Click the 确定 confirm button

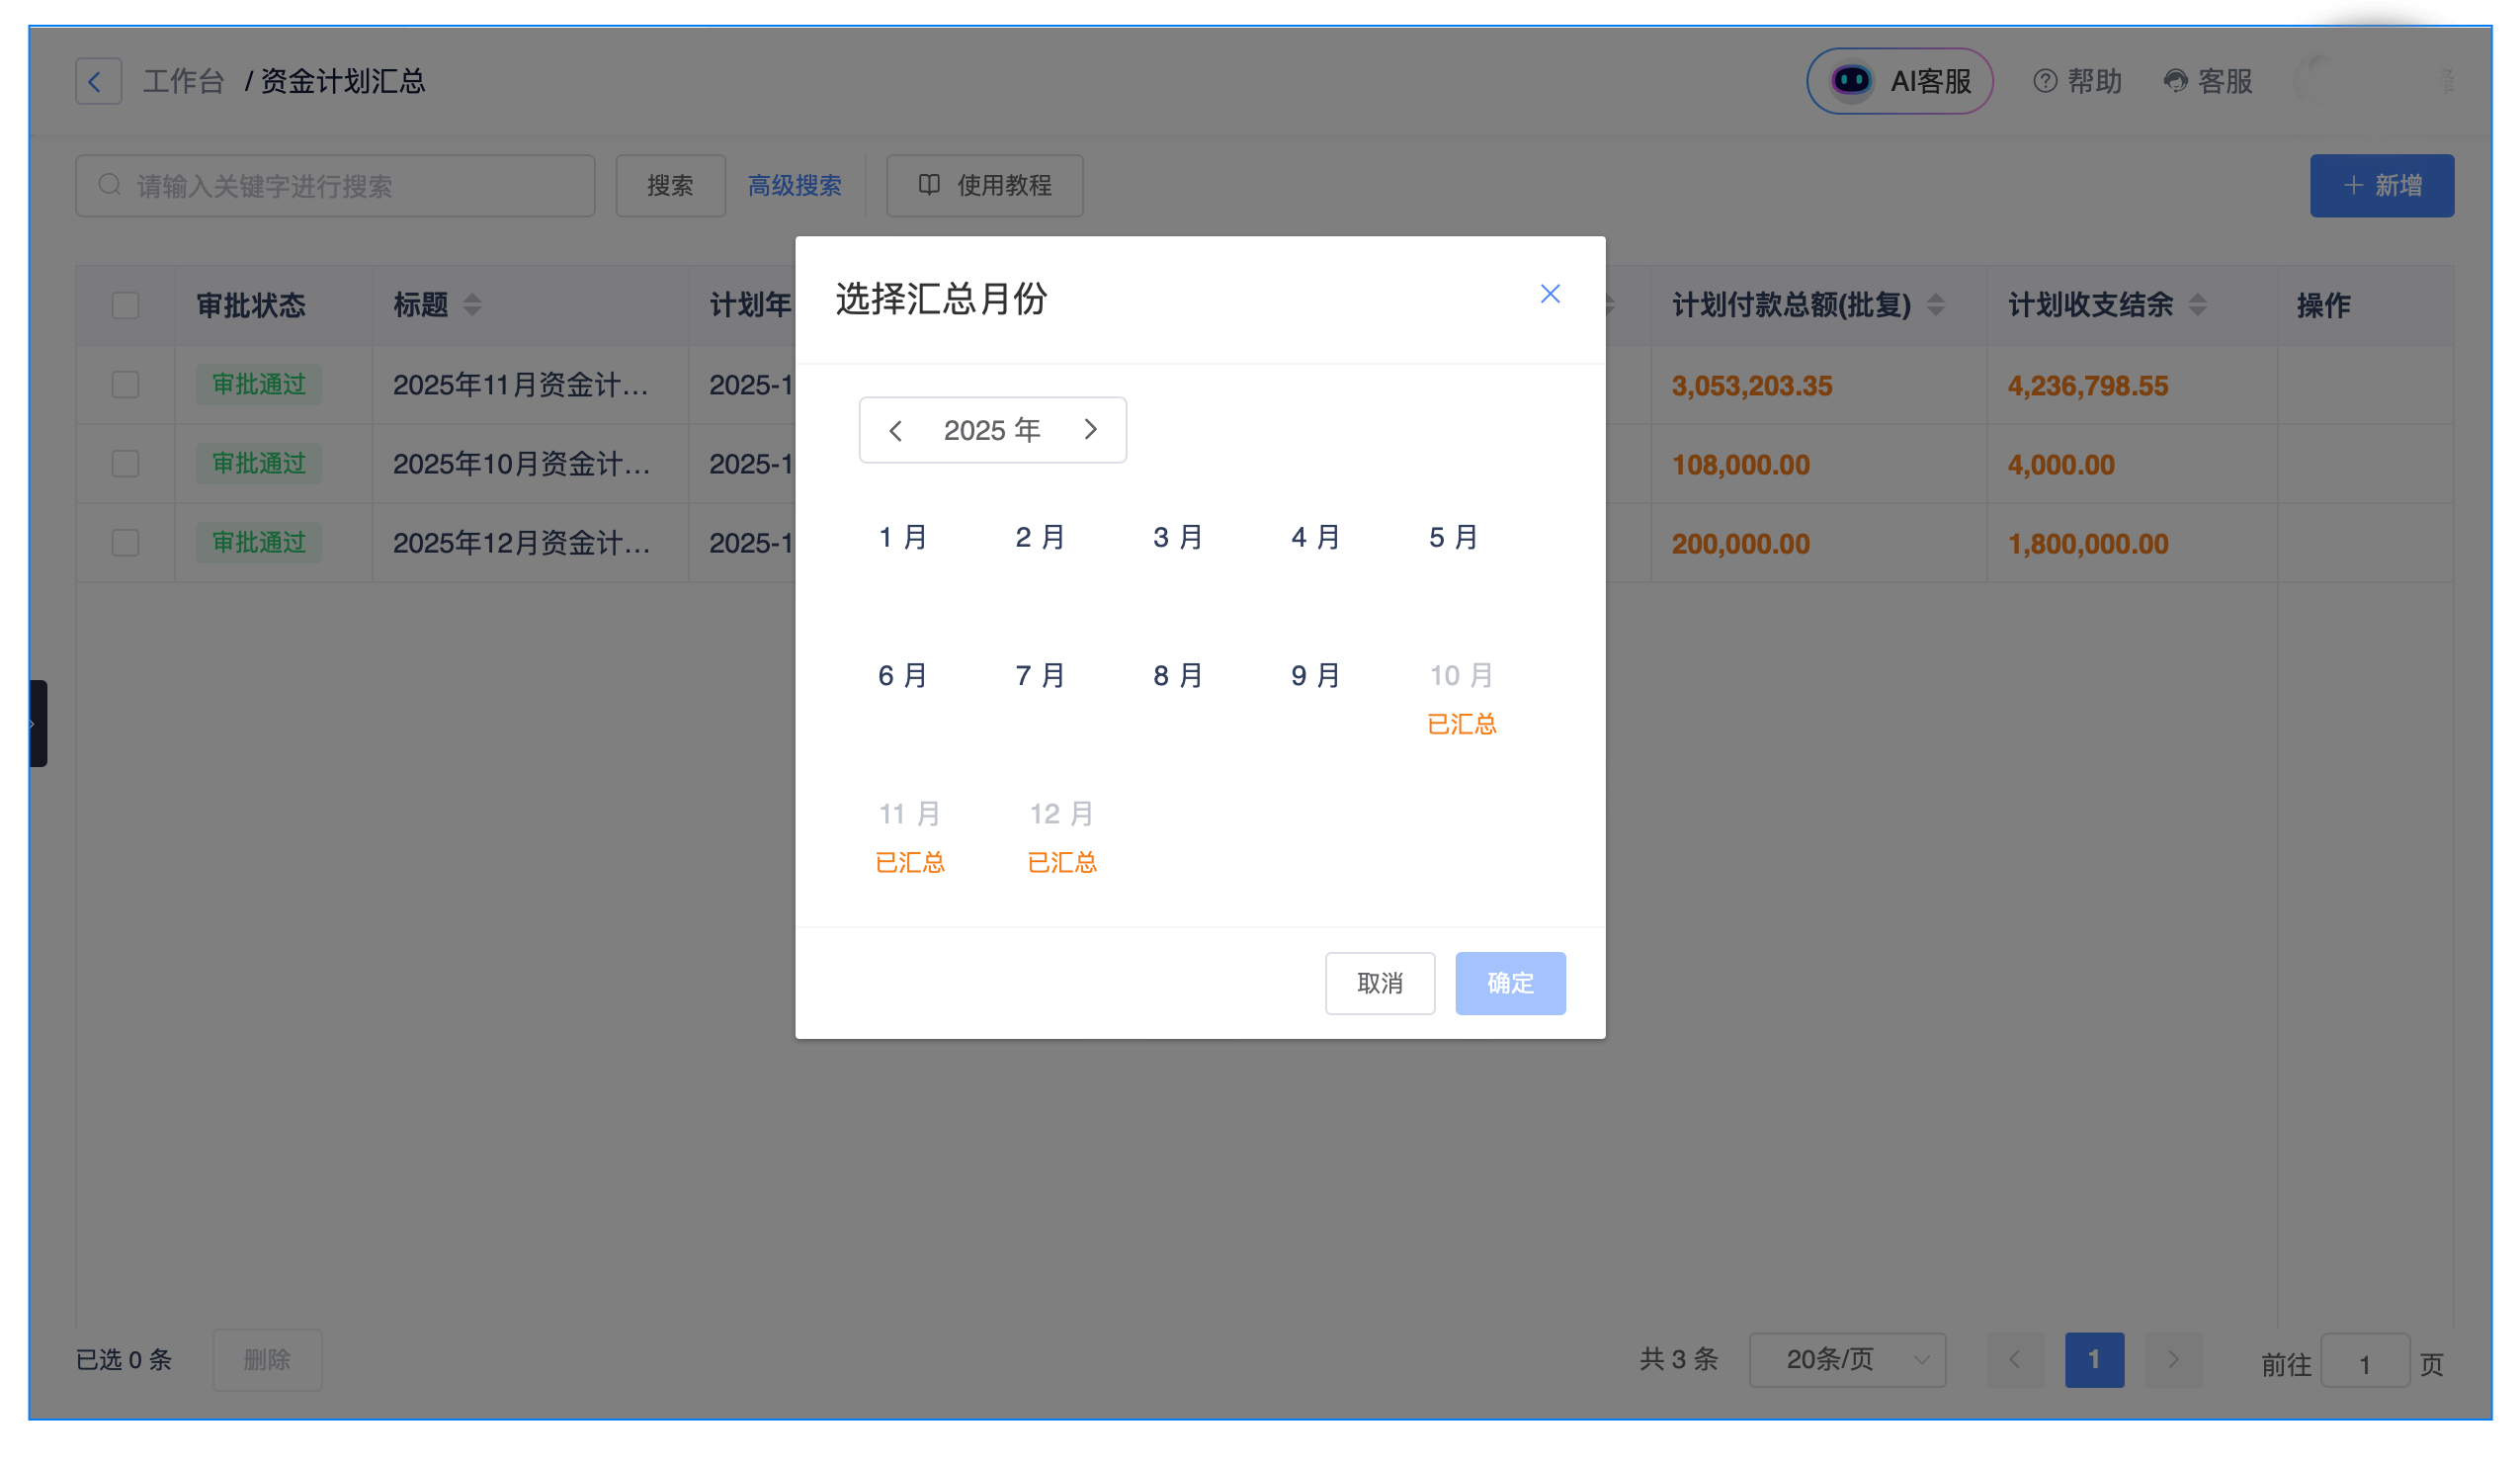(1509, 983)
